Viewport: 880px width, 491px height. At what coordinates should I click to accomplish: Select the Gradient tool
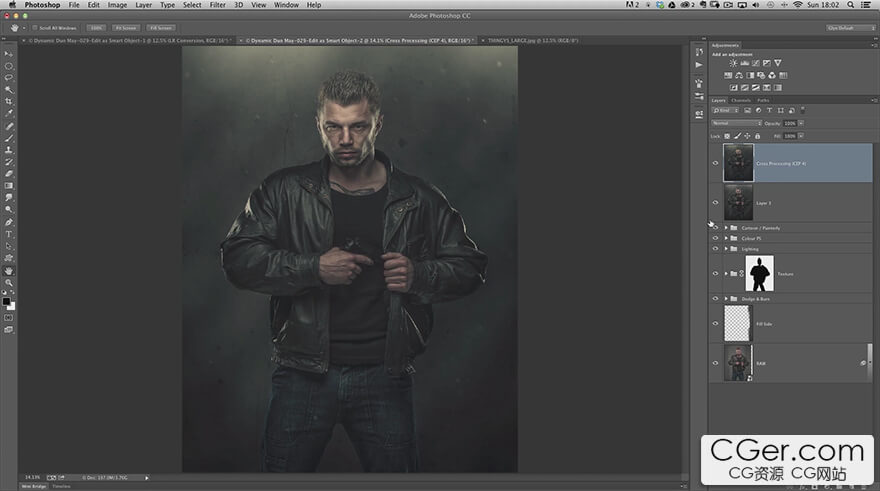coord(8,186)
